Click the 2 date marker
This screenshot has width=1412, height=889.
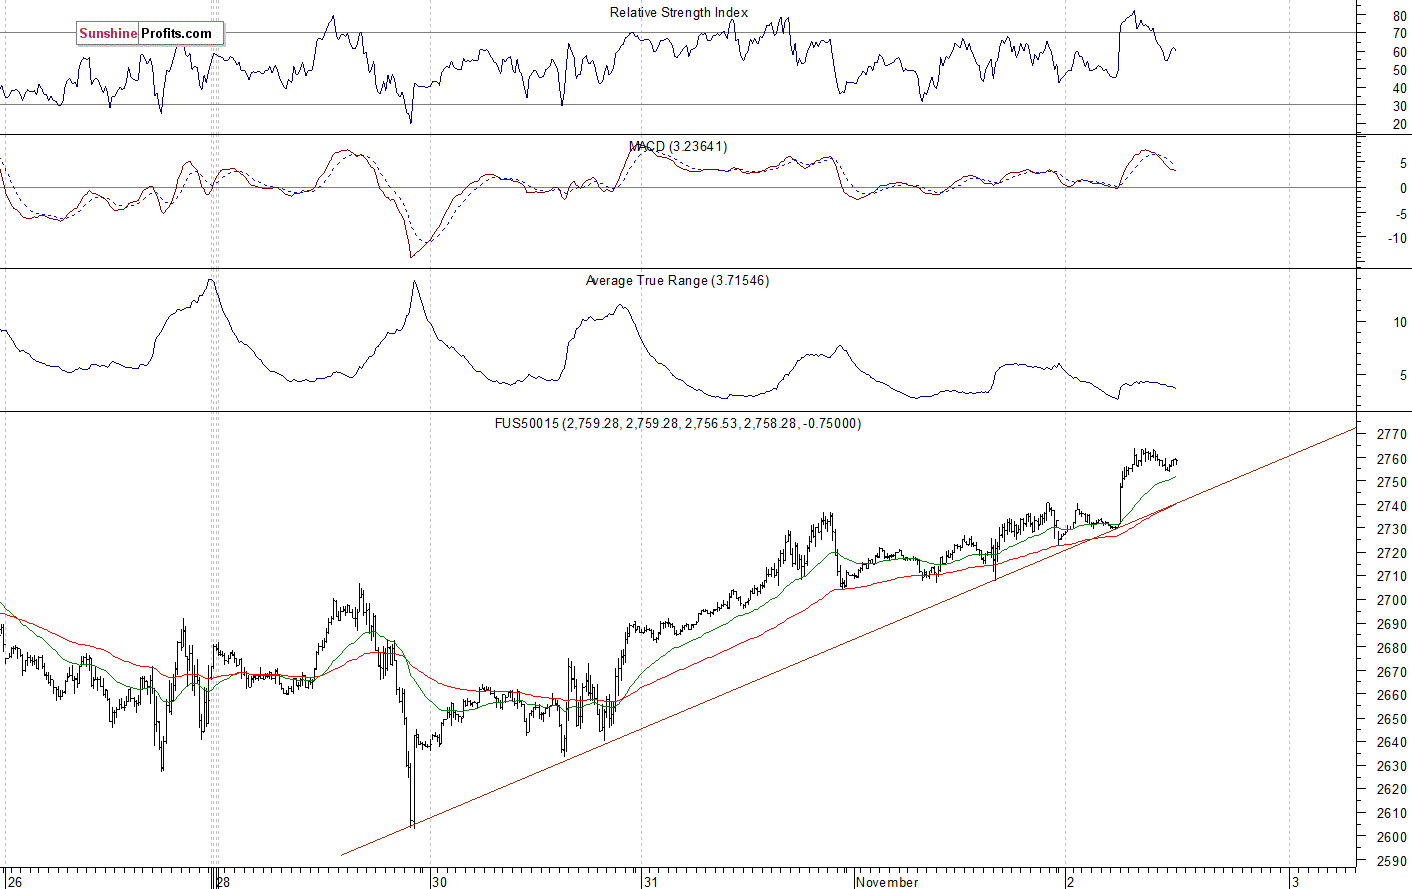click(1070, 882)
